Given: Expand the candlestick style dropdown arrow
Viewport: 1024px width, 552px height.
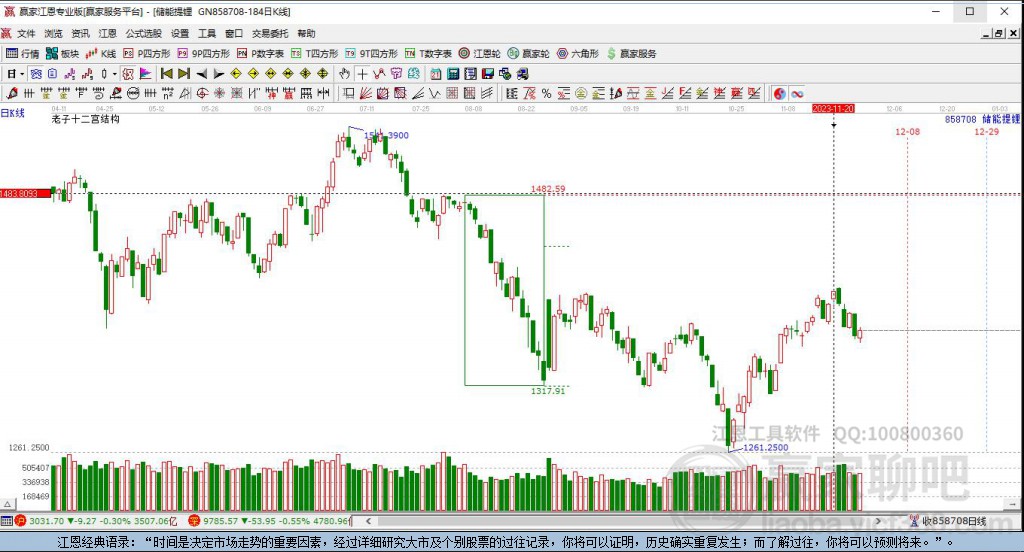Looking at the screenshot, I should 114,74.
